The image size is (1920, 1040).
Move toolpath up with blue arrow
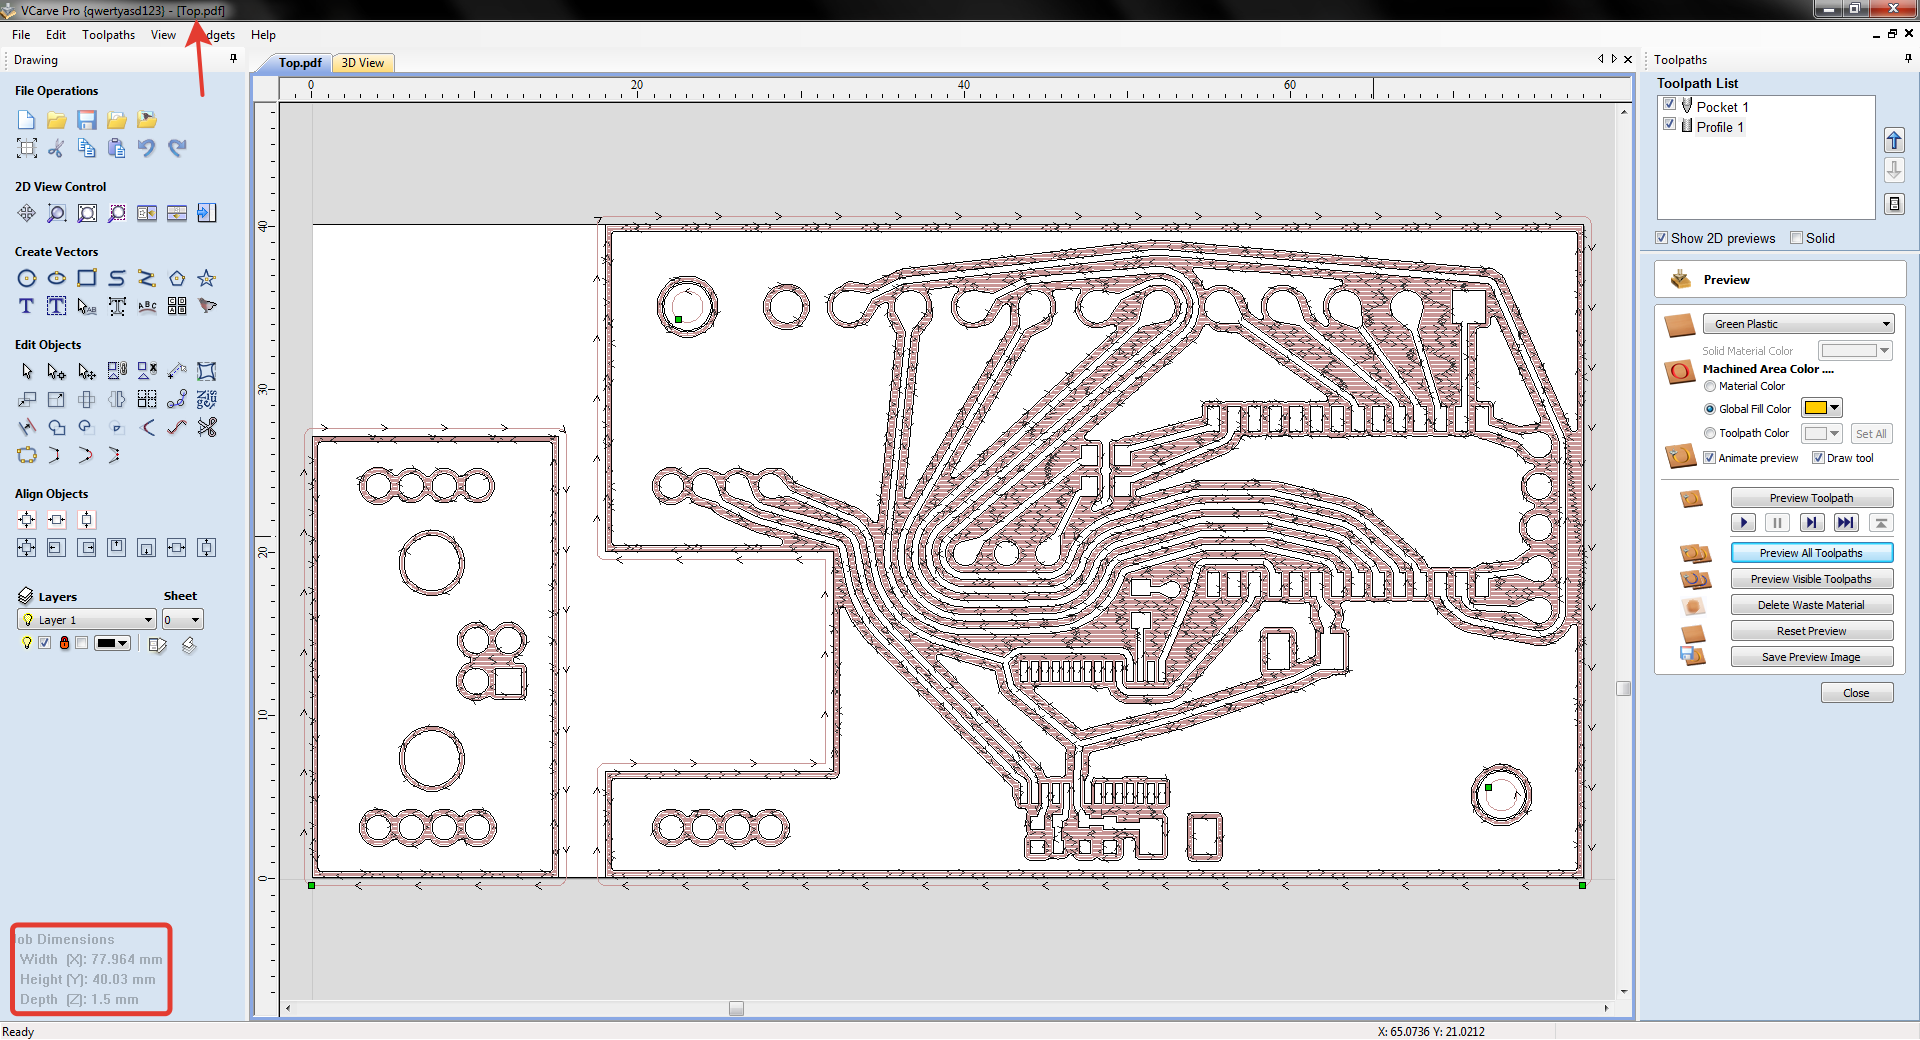coord(1894,140)
